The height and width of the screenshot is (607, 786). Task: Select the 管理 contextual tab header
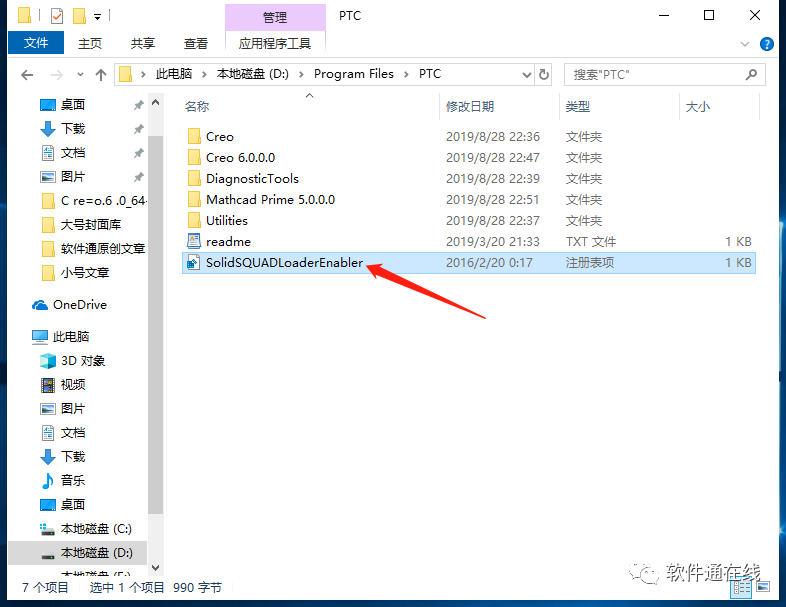coord(275,18)
